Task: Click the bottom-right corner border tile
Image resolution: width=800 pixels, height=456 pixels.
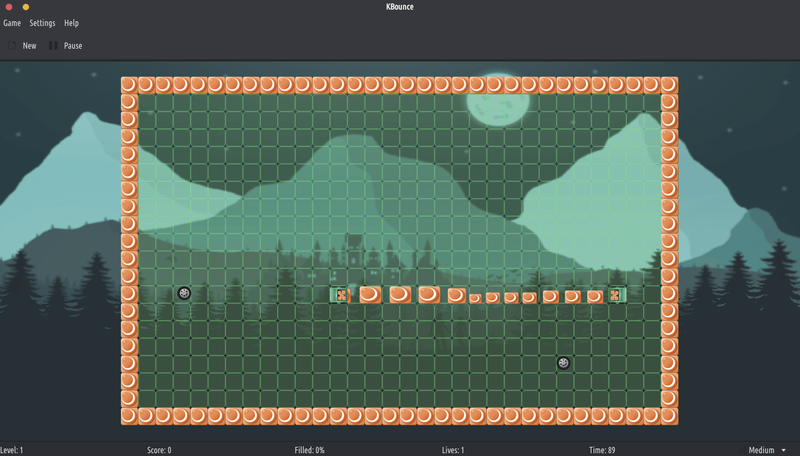Action: (669, 415)
